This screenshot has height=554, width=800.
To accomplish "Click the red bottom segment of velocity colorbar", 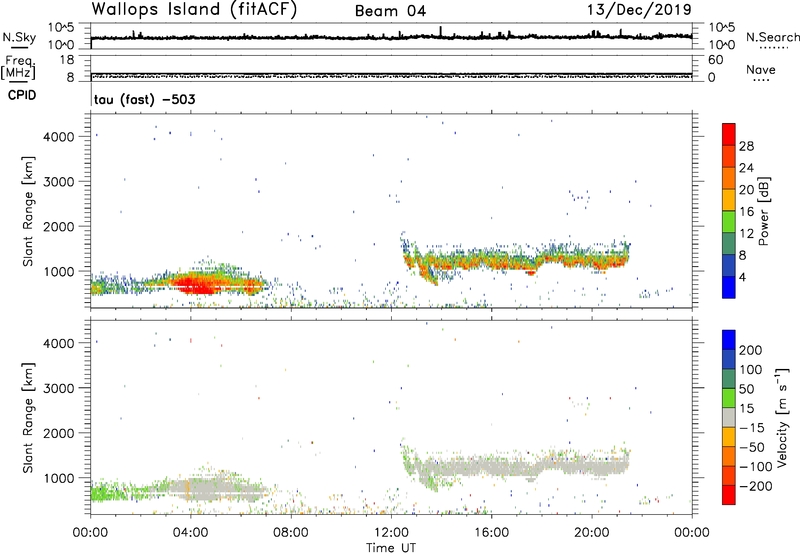I will coord(729,495).
